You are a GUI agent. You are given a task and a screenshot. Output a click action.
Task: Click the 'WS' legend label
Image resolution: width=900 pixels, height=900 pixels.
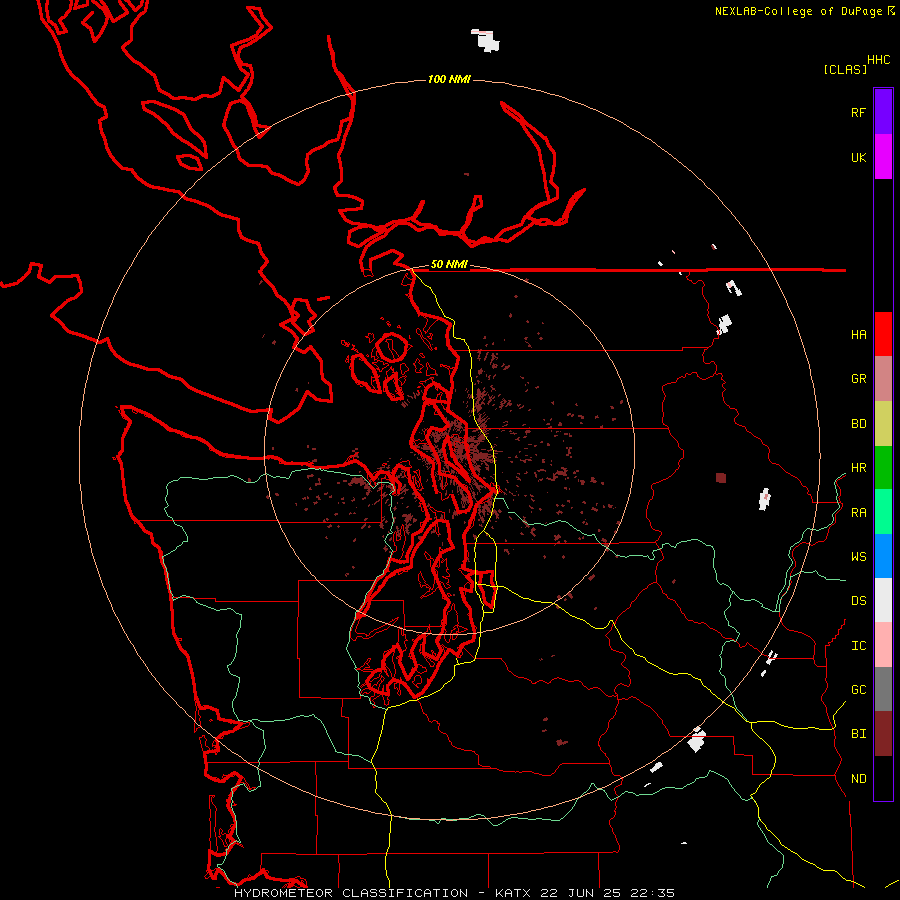coord(858,556)
